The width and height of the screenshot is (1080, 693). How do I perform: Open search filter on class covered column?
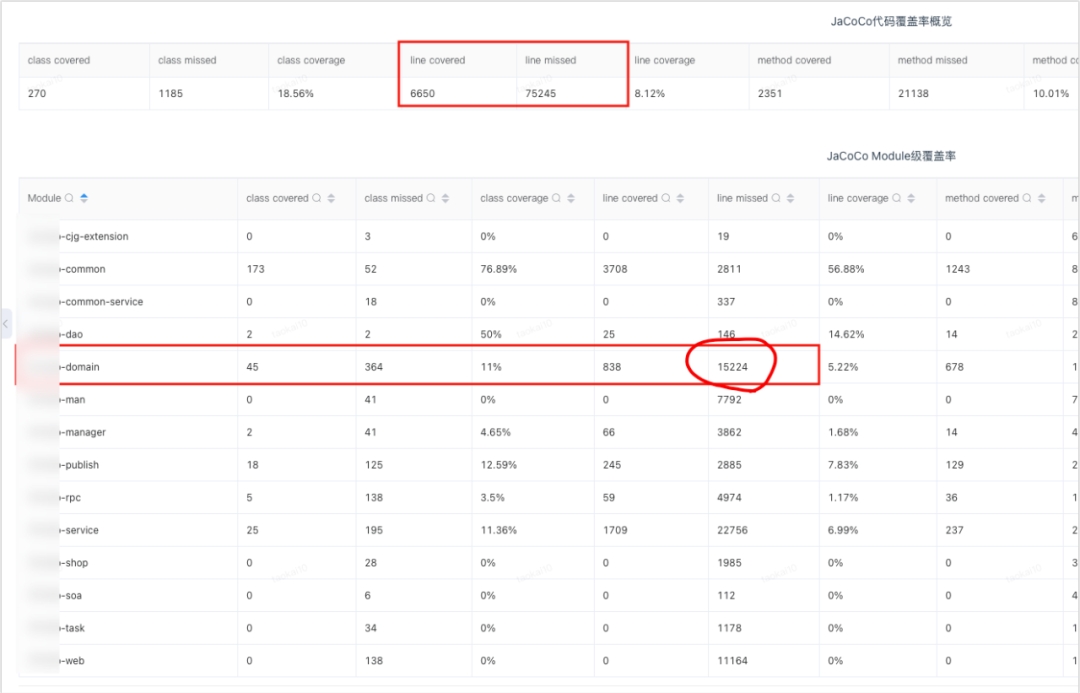(317, 198)
